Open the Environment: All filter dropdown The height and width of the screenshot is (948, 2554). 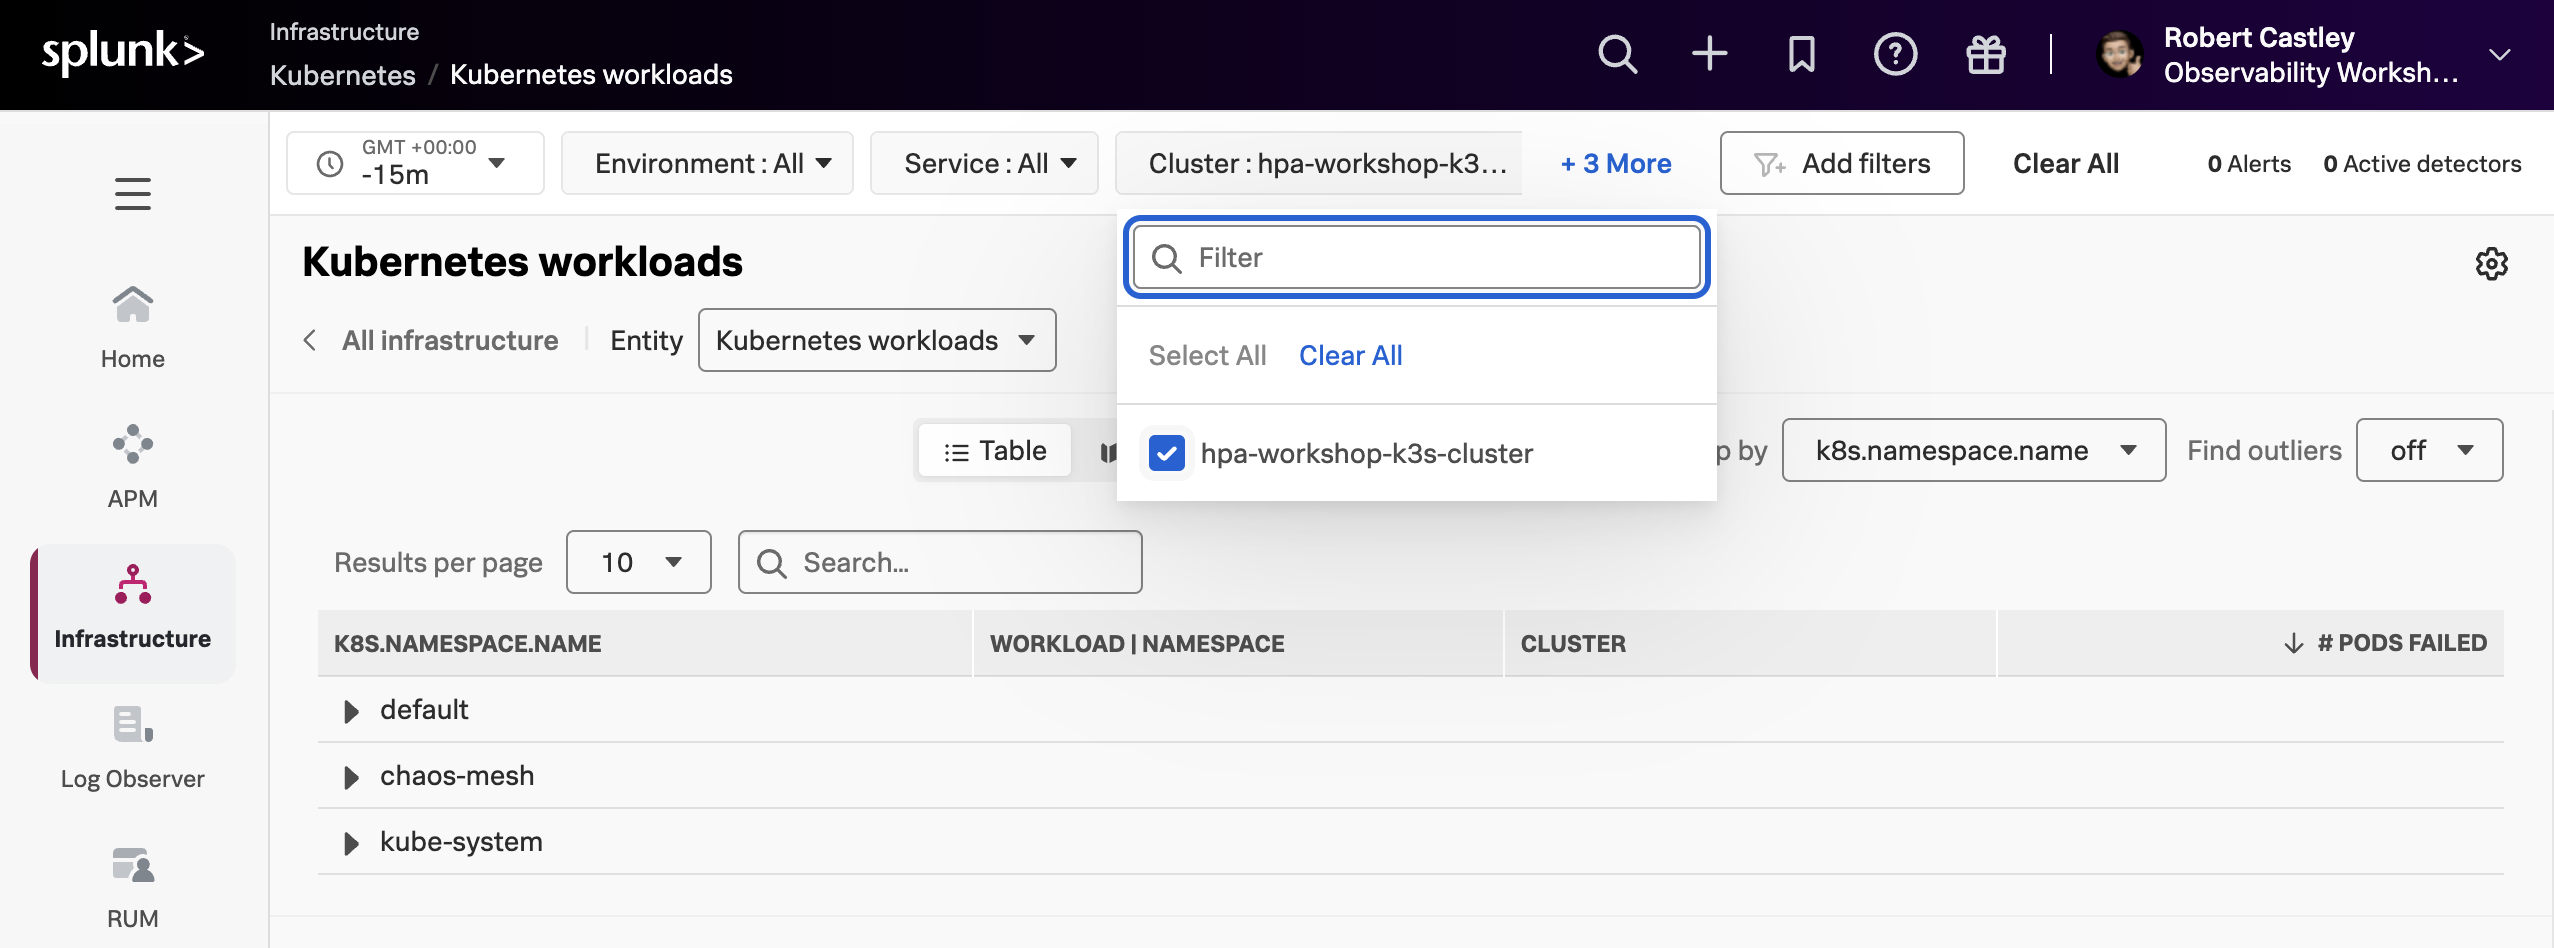pos(707,163)
